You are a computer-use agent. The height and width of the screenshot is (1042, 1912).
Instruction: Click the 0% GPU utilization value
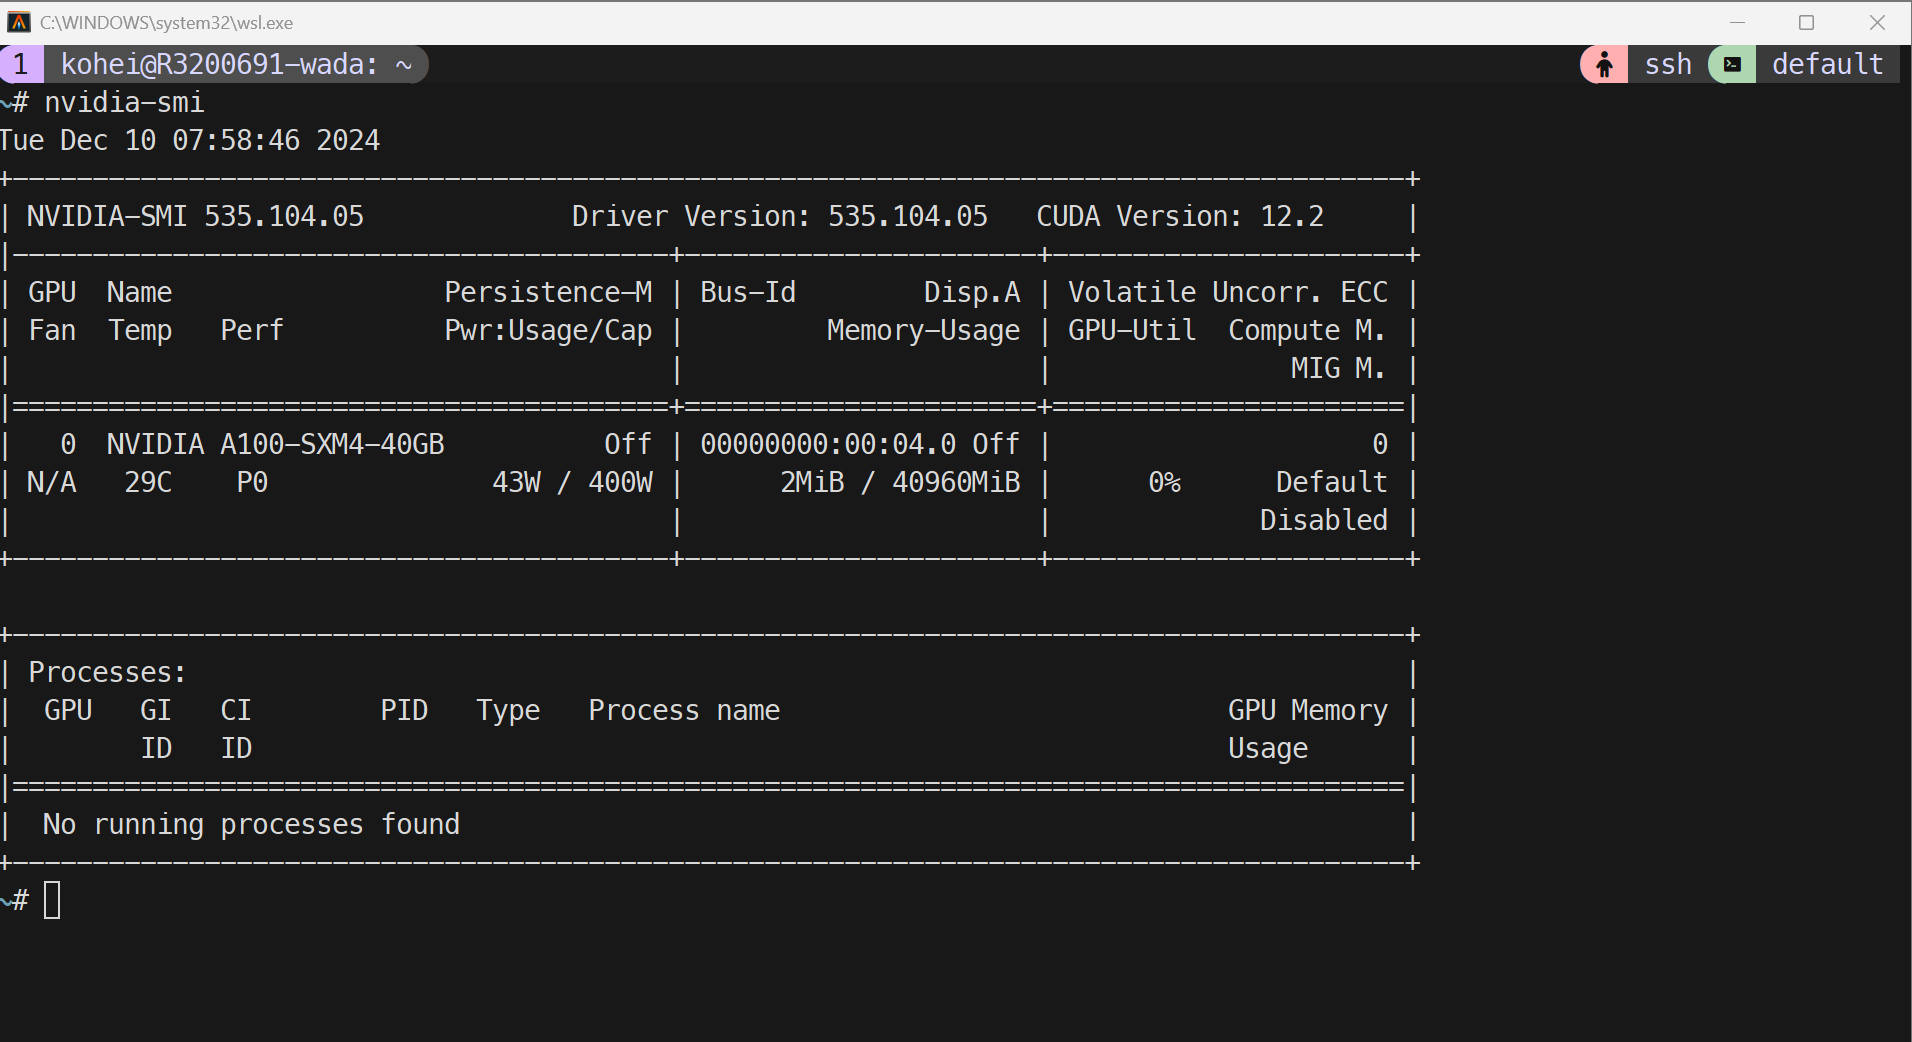(x=1164, y=482)
